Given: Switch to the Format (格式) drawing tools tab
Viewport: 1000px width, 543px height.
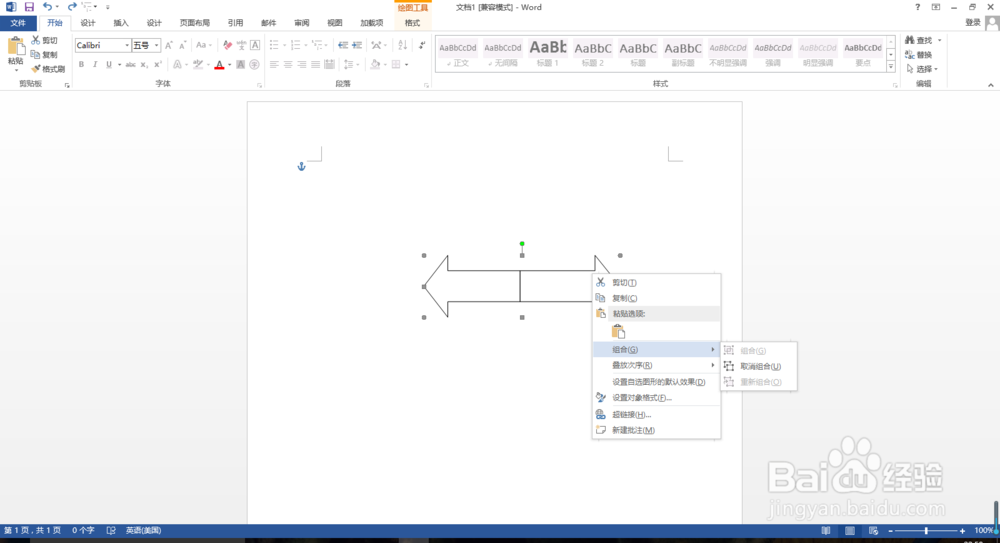Looking at the screenshot, I should (x=412, y=23).
